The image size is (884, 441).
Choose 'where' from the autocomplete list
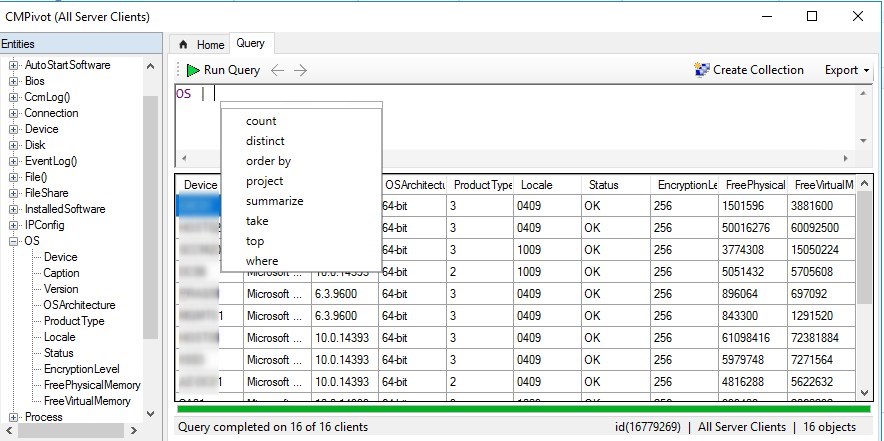tap(262, 261)
